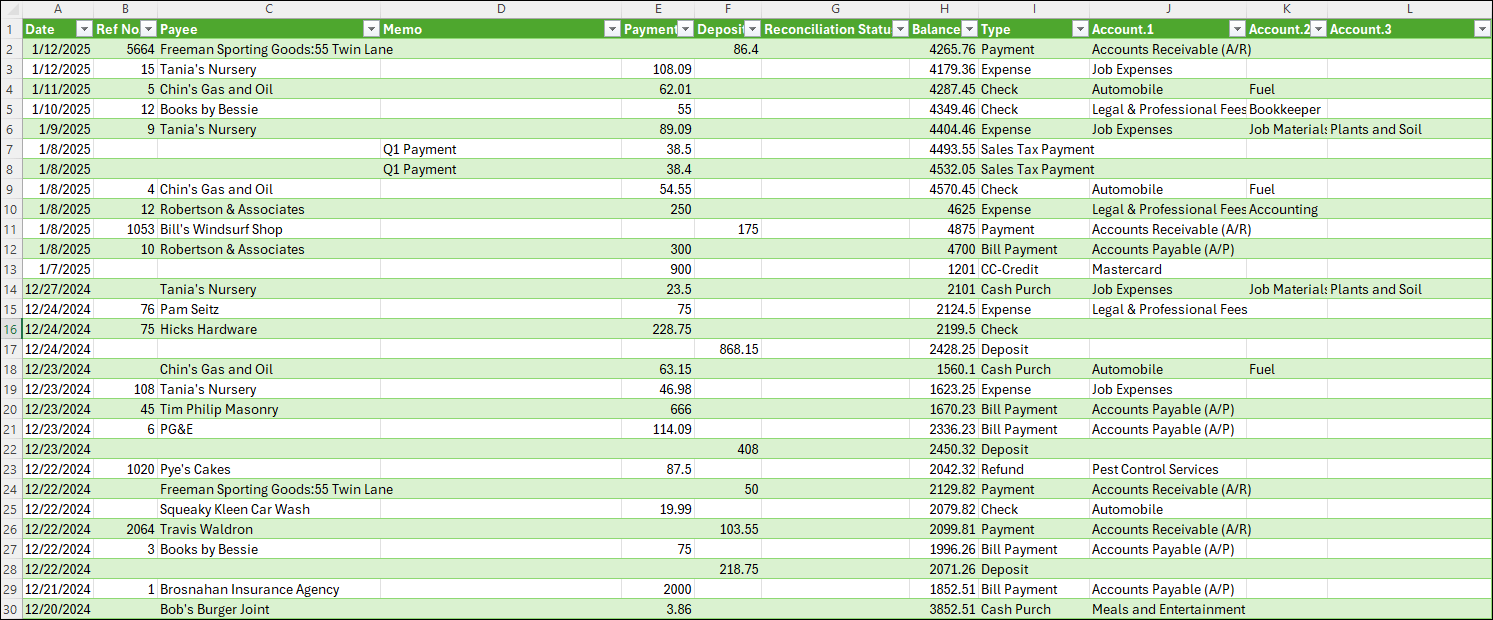Open the Reconciliation Status filter dropdown
Image resolution: width=1493 pixels, height=620 pixels.
(x=900, y=30)
